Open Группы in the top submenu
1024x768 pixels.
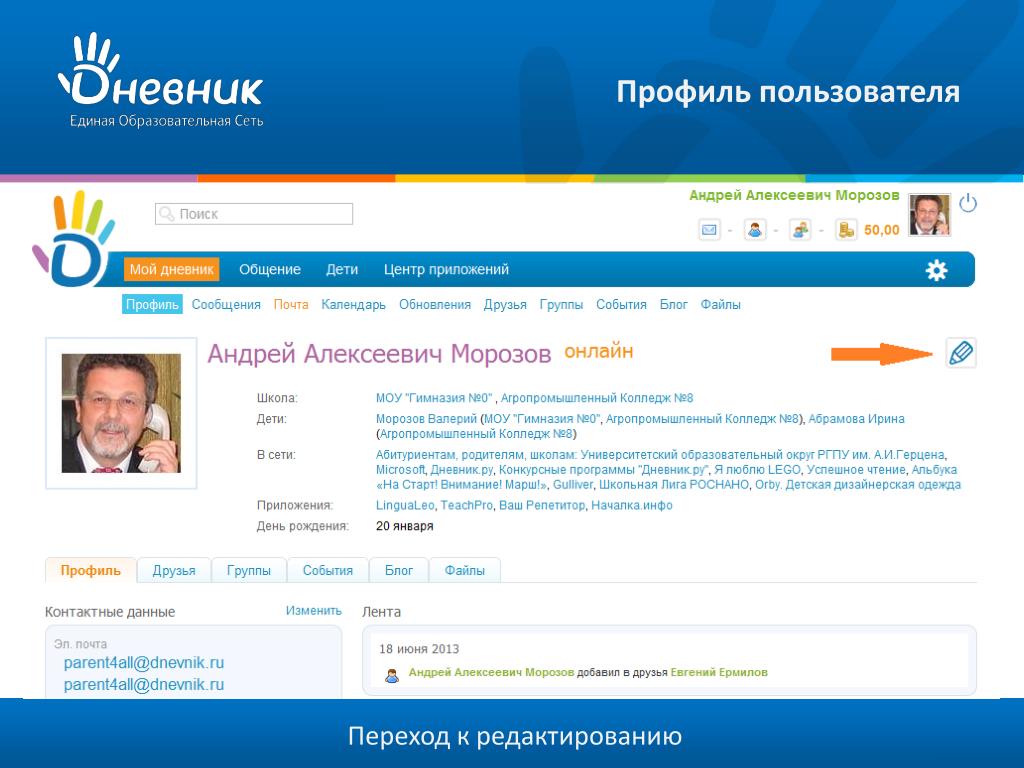coord(561,304)
